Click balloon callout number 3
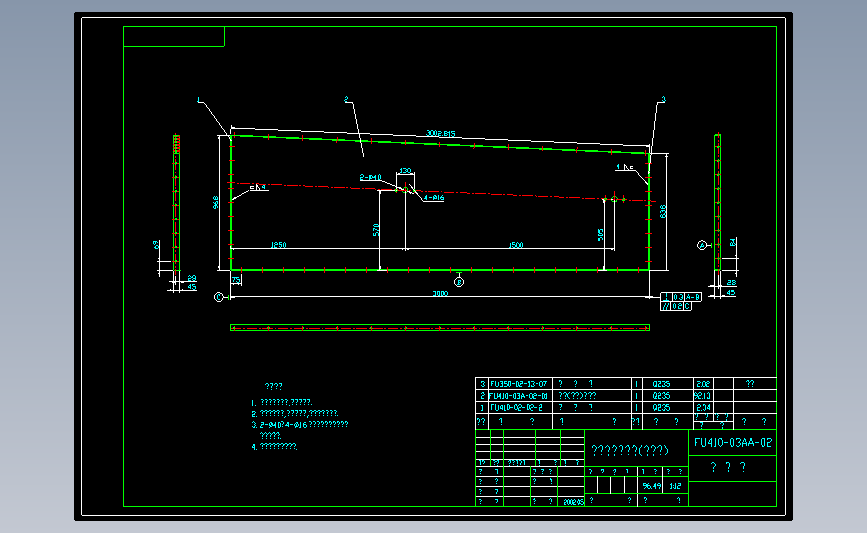Viewport: 867px width, 533px height. tap(663, 100)
